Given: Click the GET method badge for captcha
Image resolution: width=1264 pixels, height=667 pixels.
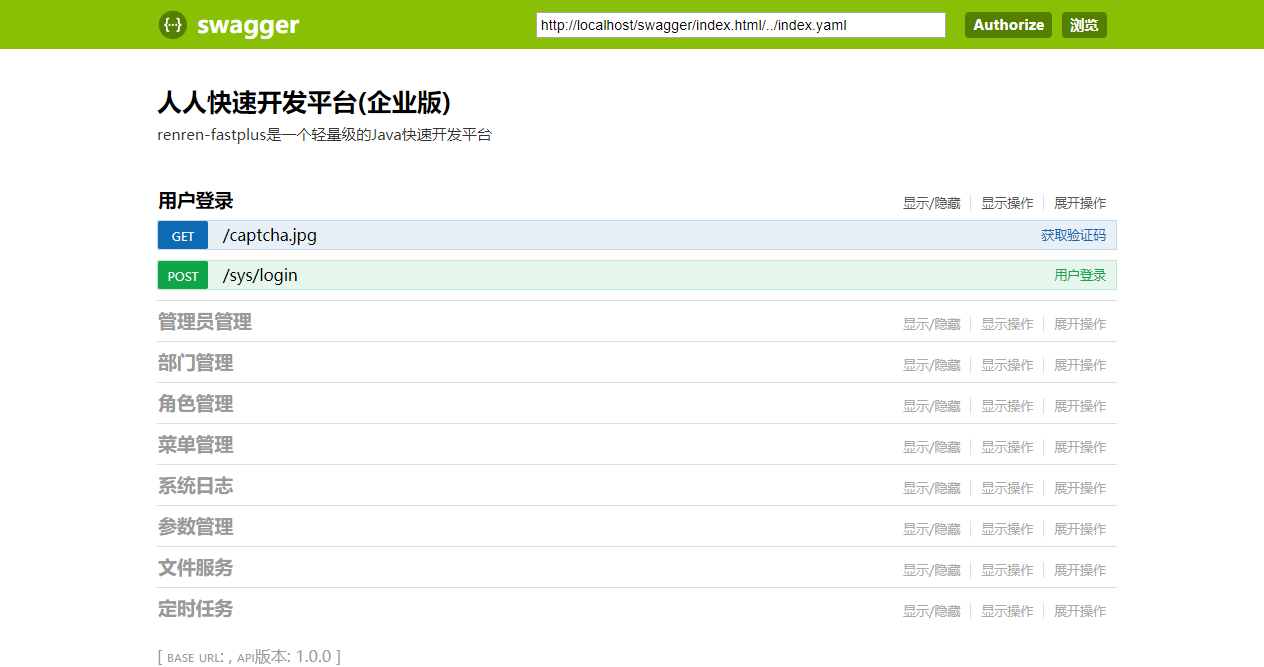Looking at the screenshot, I should (x=183, y=236).
